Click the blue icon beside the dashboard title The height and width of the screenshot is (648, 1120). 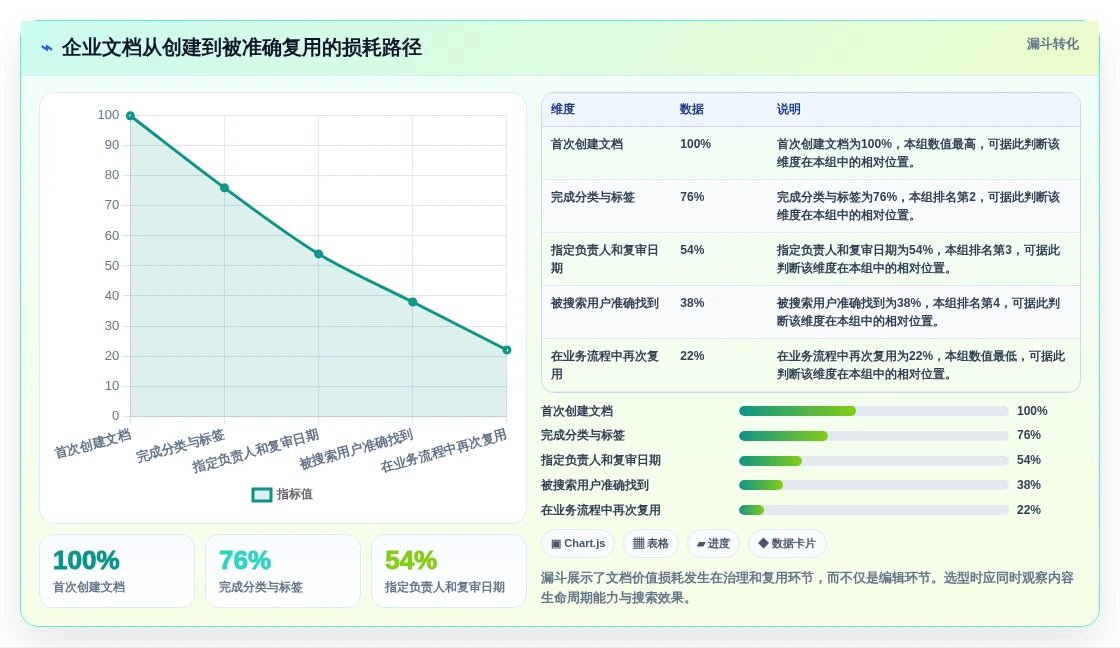coord(47,48)
